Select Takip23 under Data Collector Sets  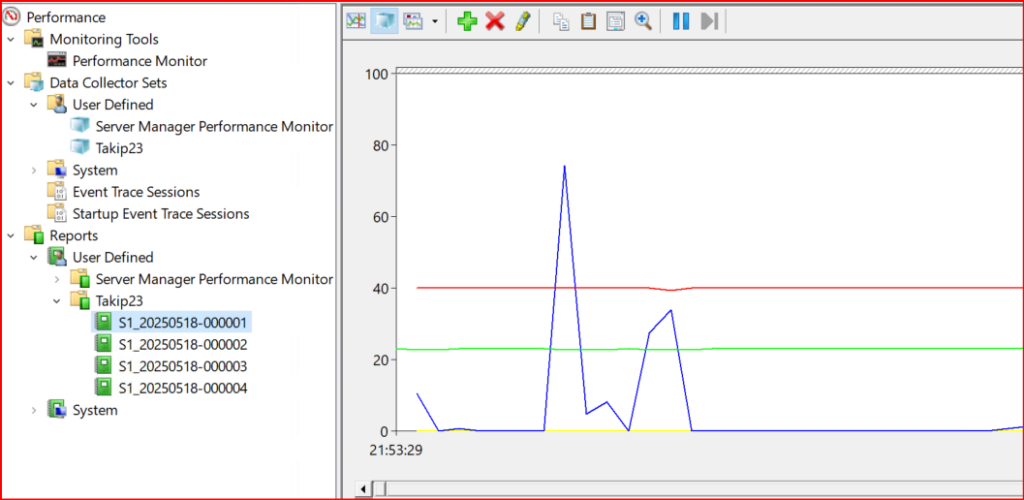119,148
